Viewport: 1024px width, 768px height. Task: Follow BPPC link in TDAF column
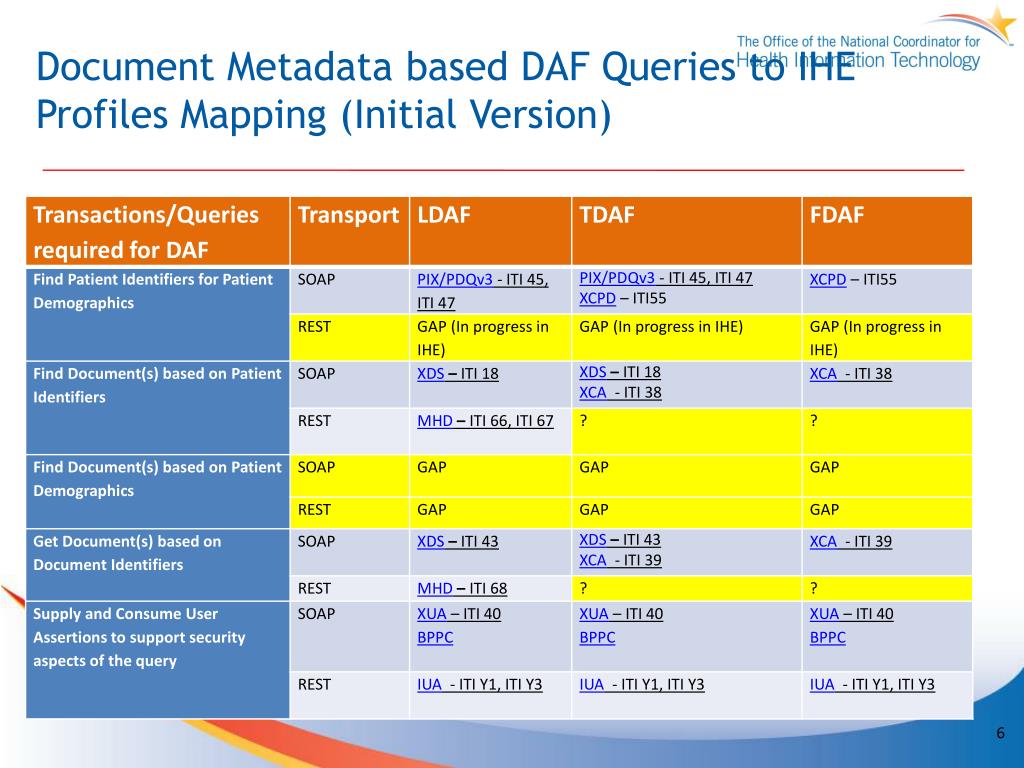click(597, 637)
